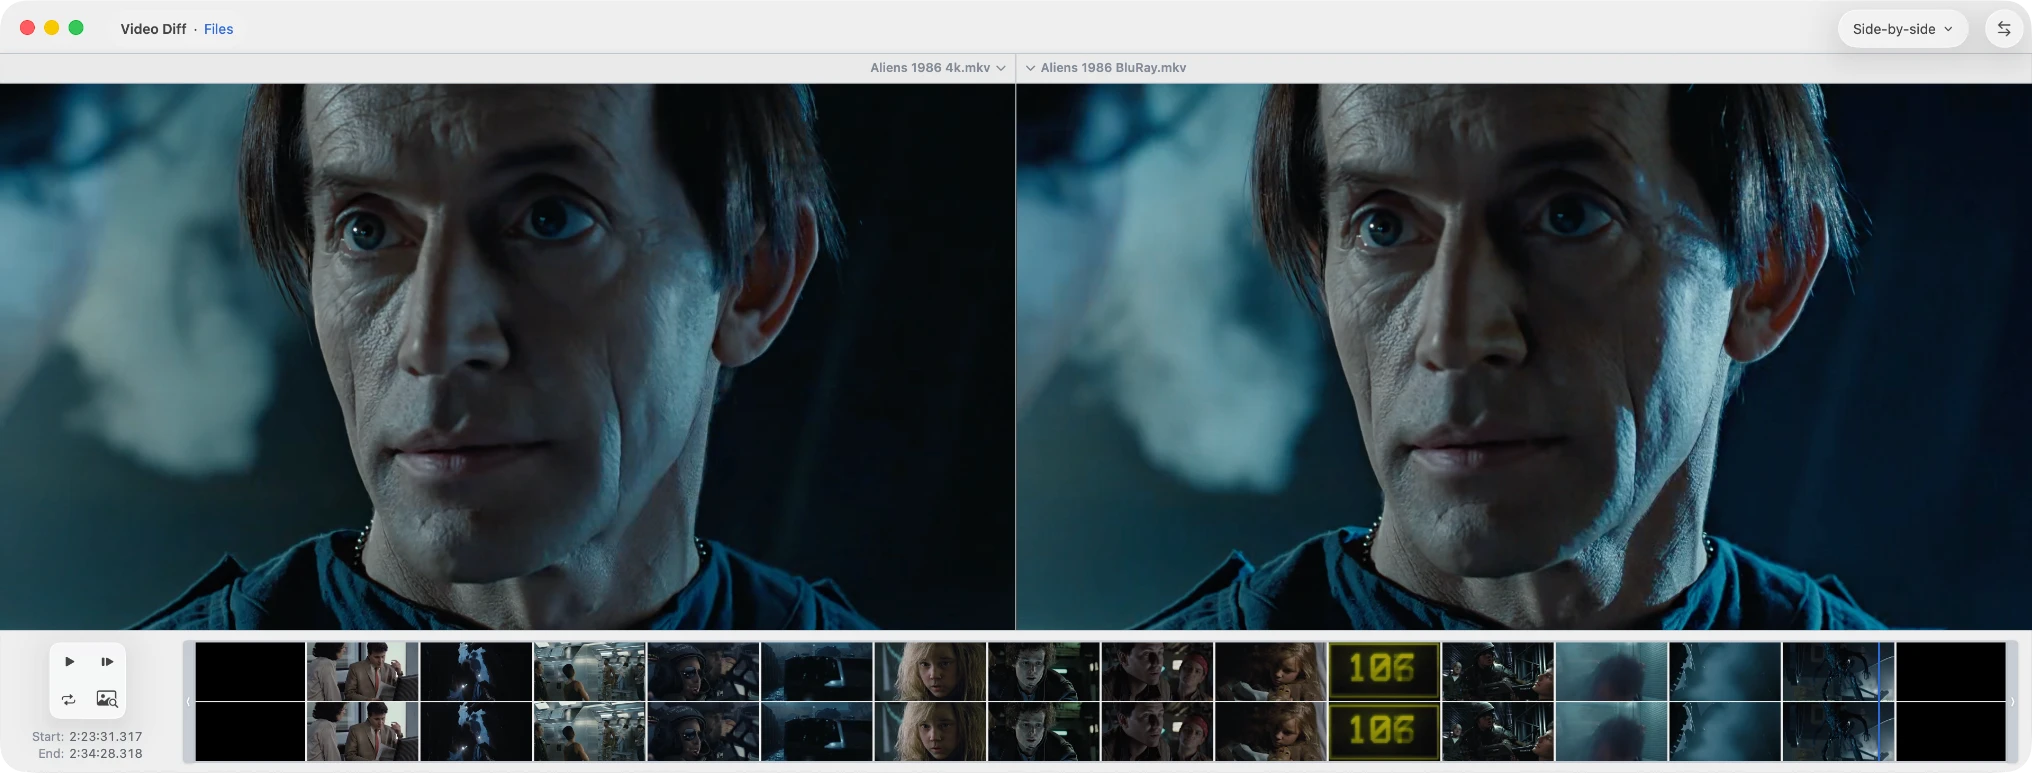The width and height of the screenshot is (2032, 773).
Task: Click the right BluRay video preview pane
Action: coord(1524,357)
